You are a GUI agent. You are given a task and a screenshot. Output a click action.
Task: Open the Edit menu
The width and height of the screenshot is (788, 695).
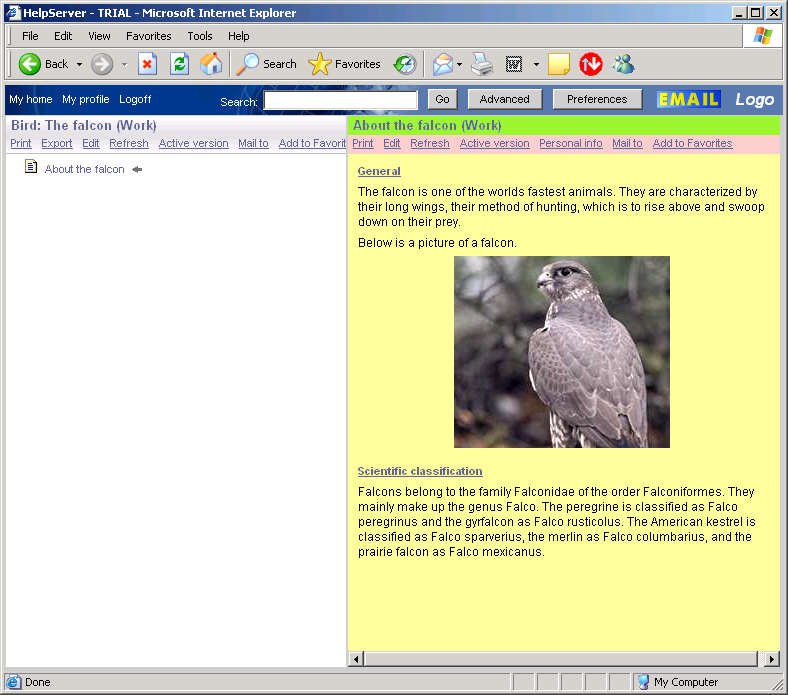coord(63,36)
